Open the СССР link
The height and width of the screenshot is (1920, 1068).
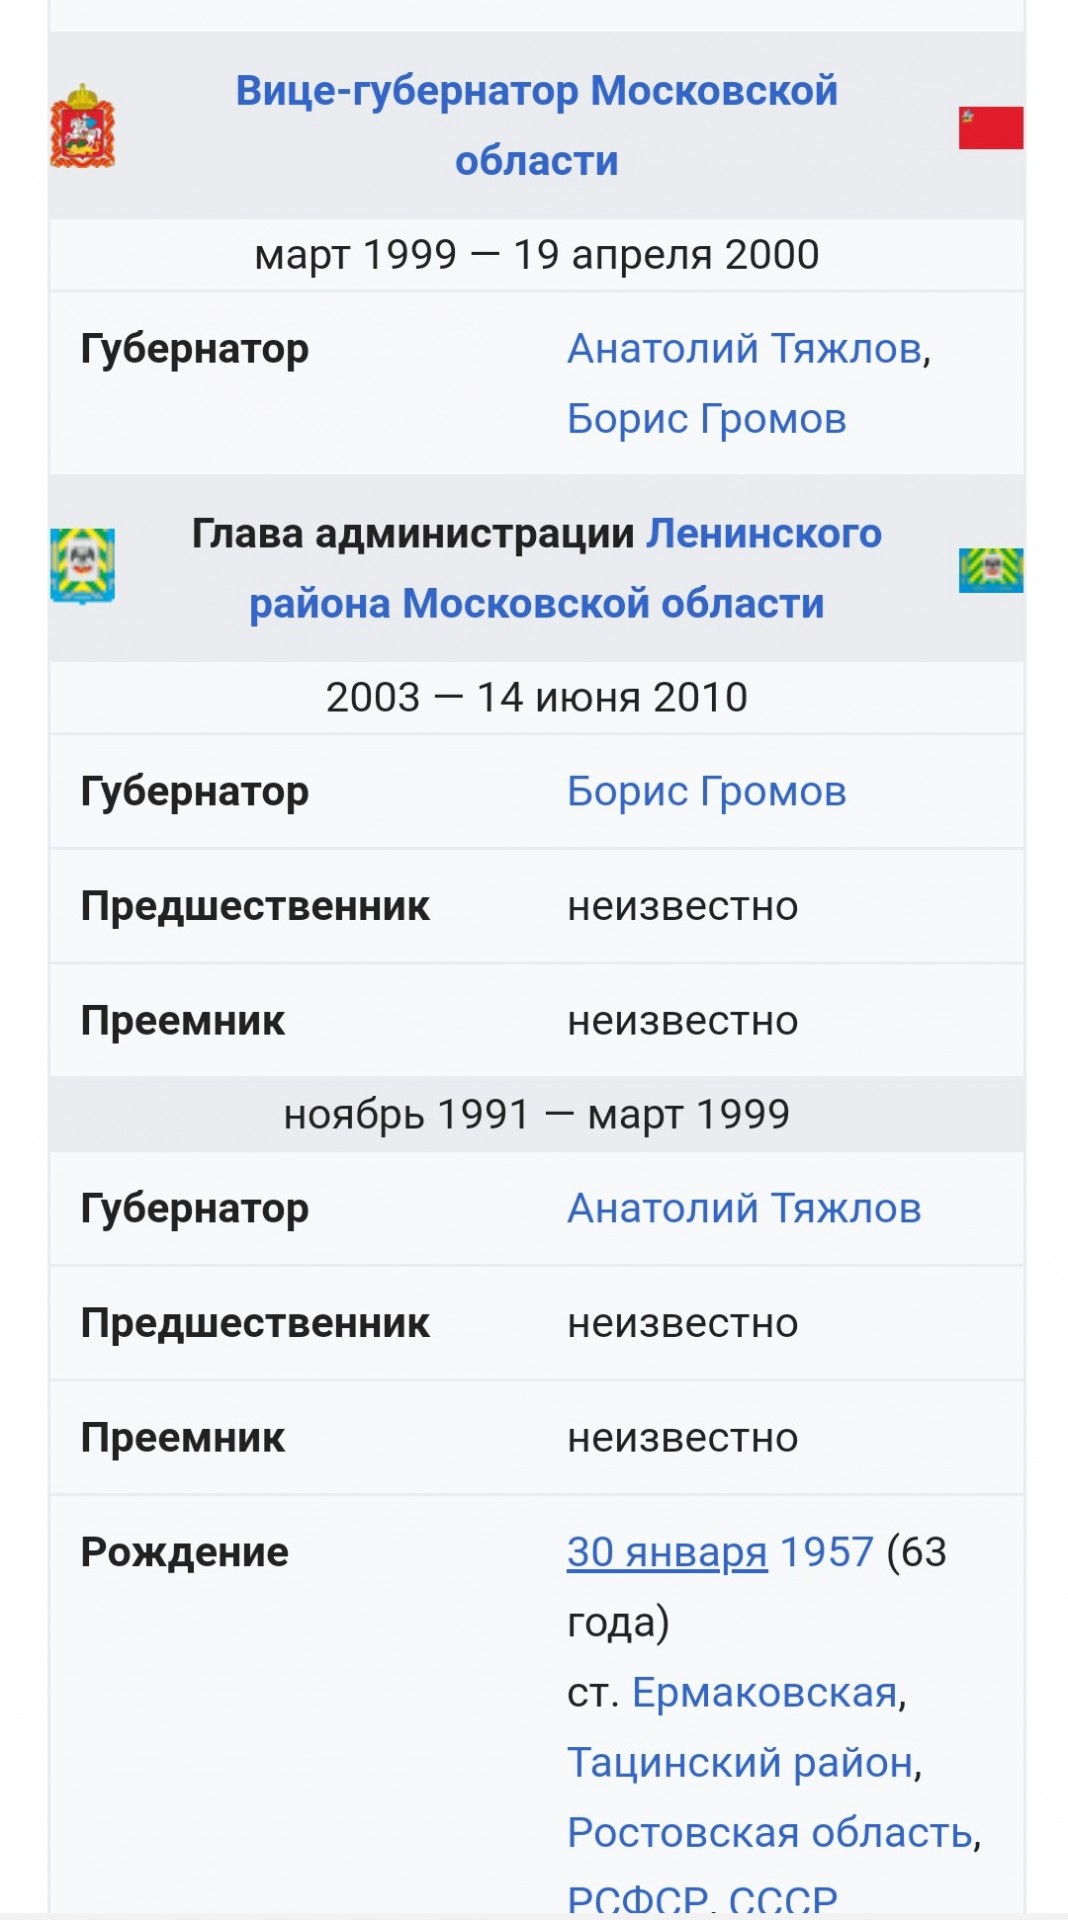point(783,1897)
